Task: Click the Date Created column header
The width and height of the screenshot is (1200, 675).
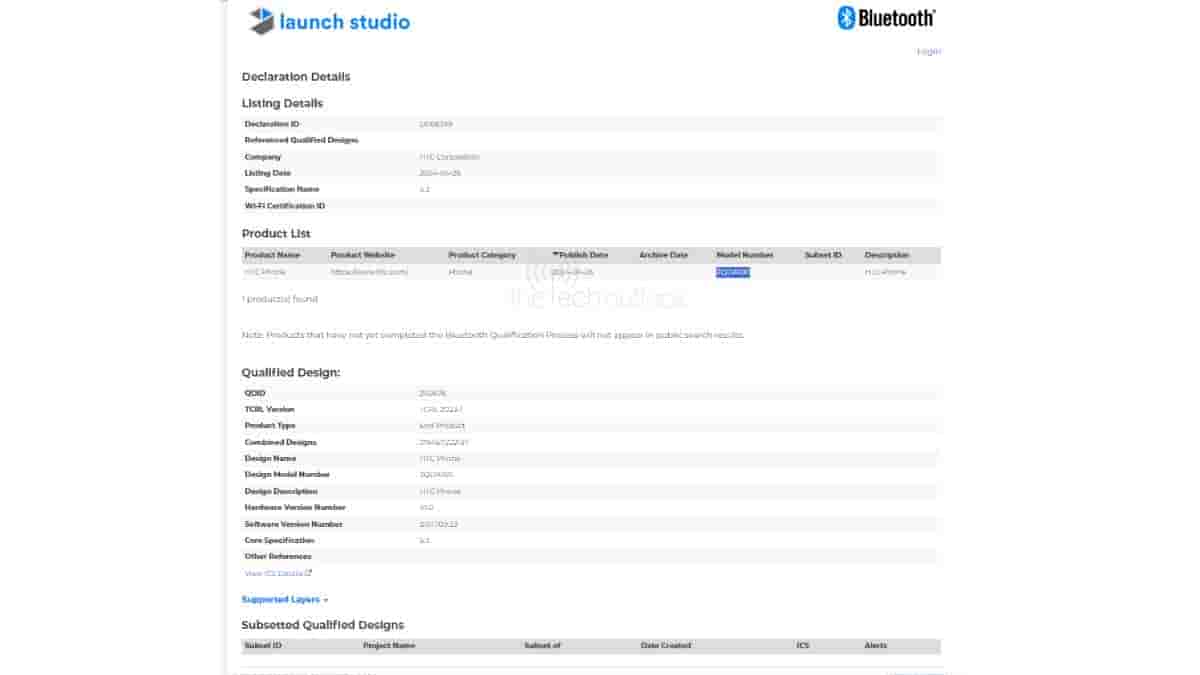Action: click(x=665, y=645)
